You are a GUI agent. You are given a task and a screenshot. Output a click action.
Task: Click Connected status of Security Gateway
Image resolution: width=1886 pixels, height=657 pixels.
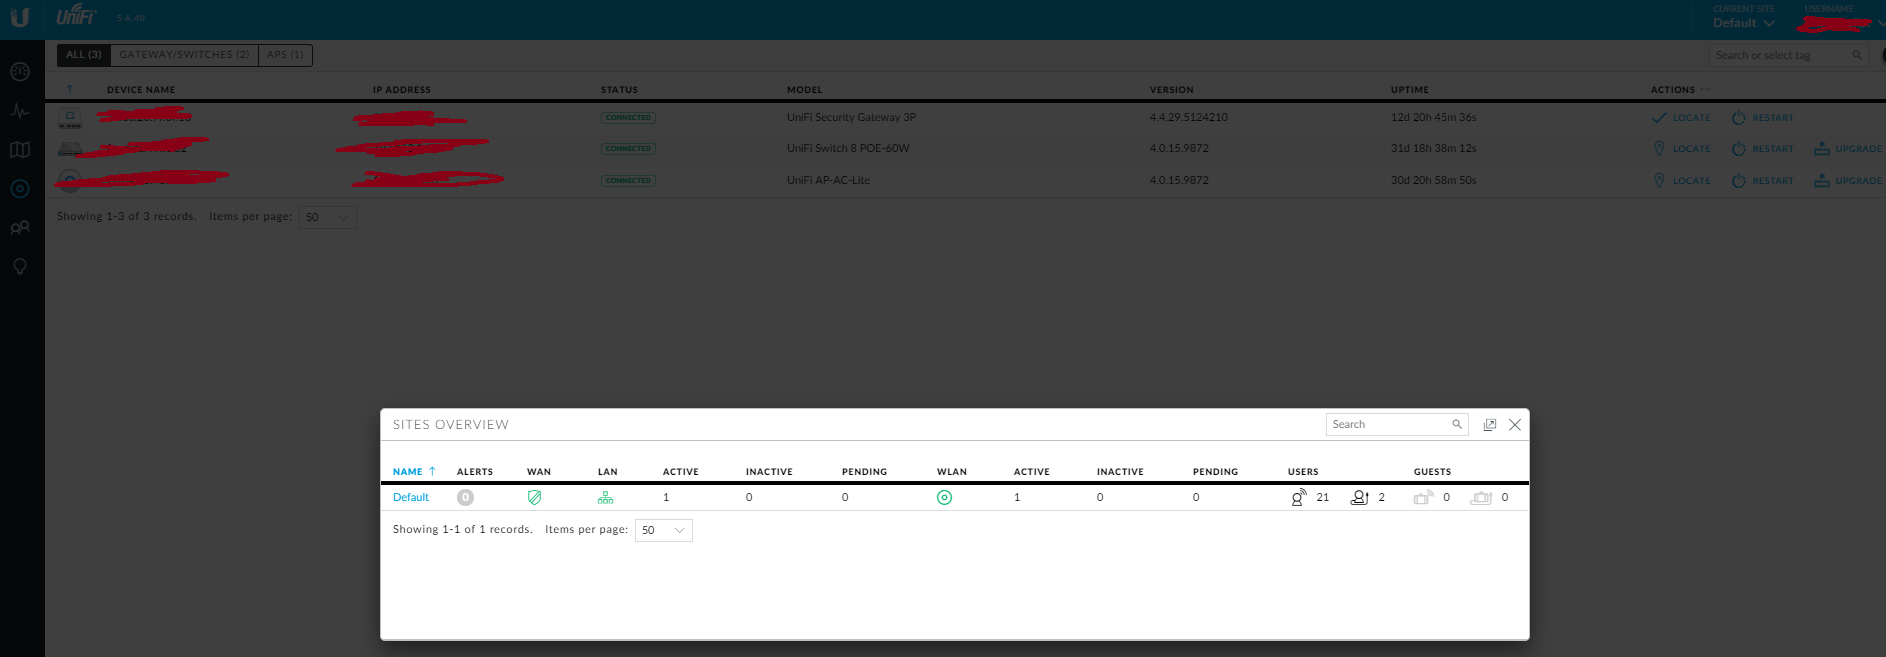click(x=628, y=118)
